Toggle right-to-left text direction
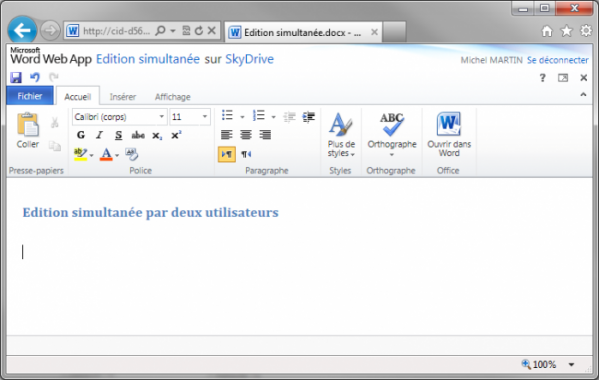Image resolution: width=599 pixels, height=380 pixels. point(246,154)
